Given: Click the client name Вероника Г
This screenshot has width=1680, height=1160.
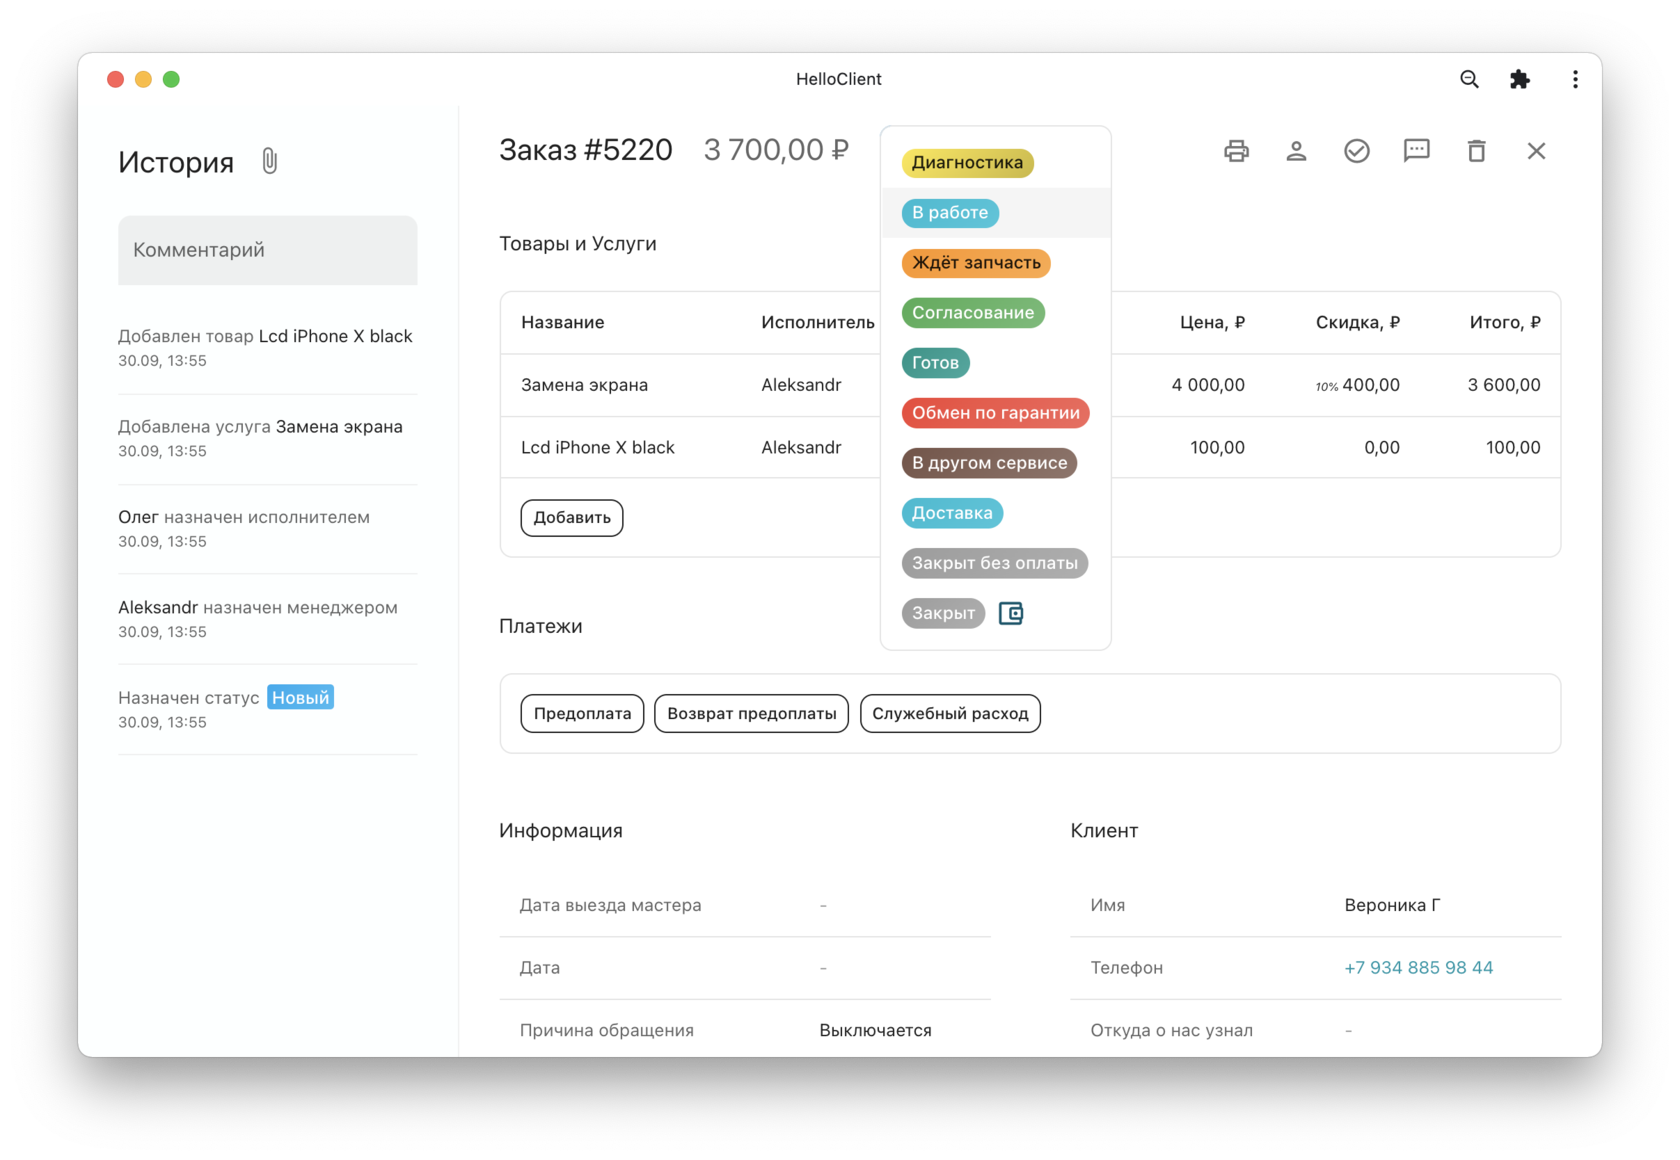Looking at the screenshot, I should click(x=1392, y=905).
